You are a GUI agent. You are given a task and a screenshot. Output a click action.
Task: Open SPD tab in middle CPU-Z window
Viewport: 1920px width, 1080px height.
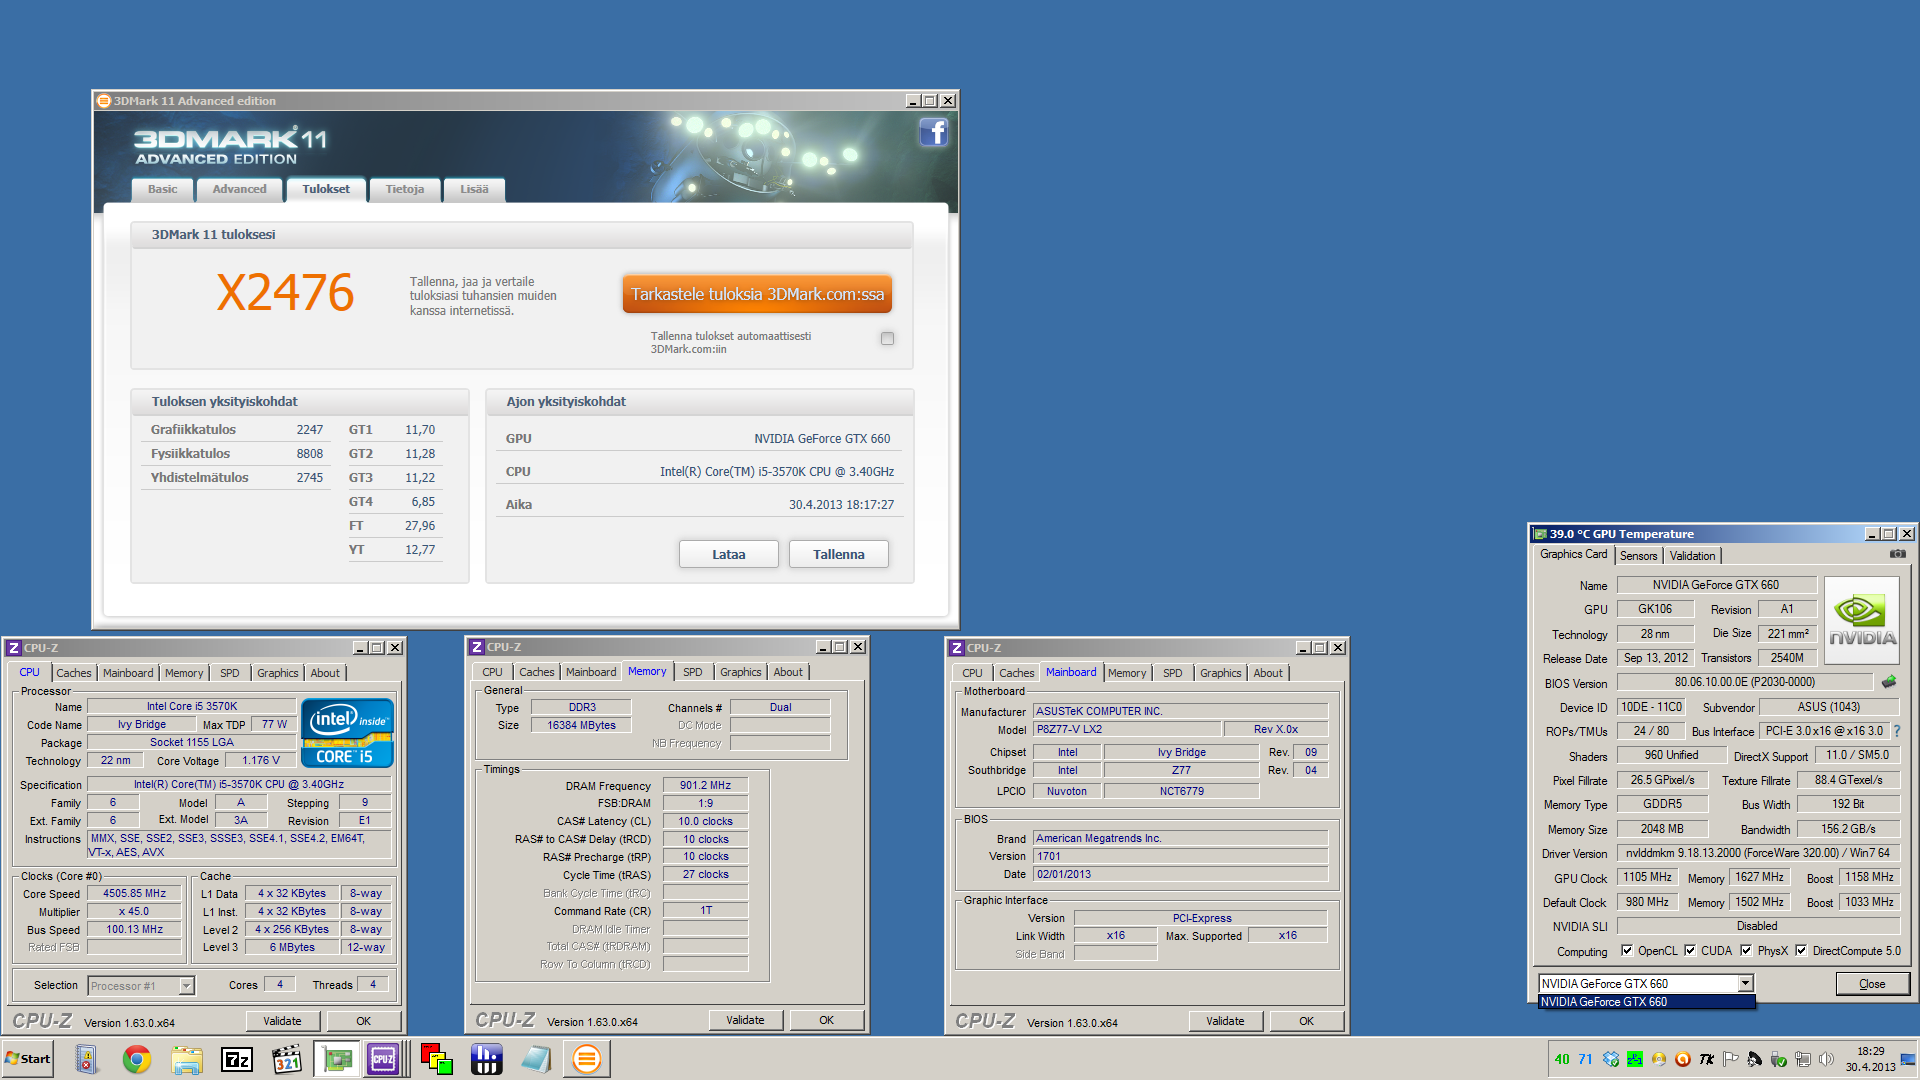point(693,672)
